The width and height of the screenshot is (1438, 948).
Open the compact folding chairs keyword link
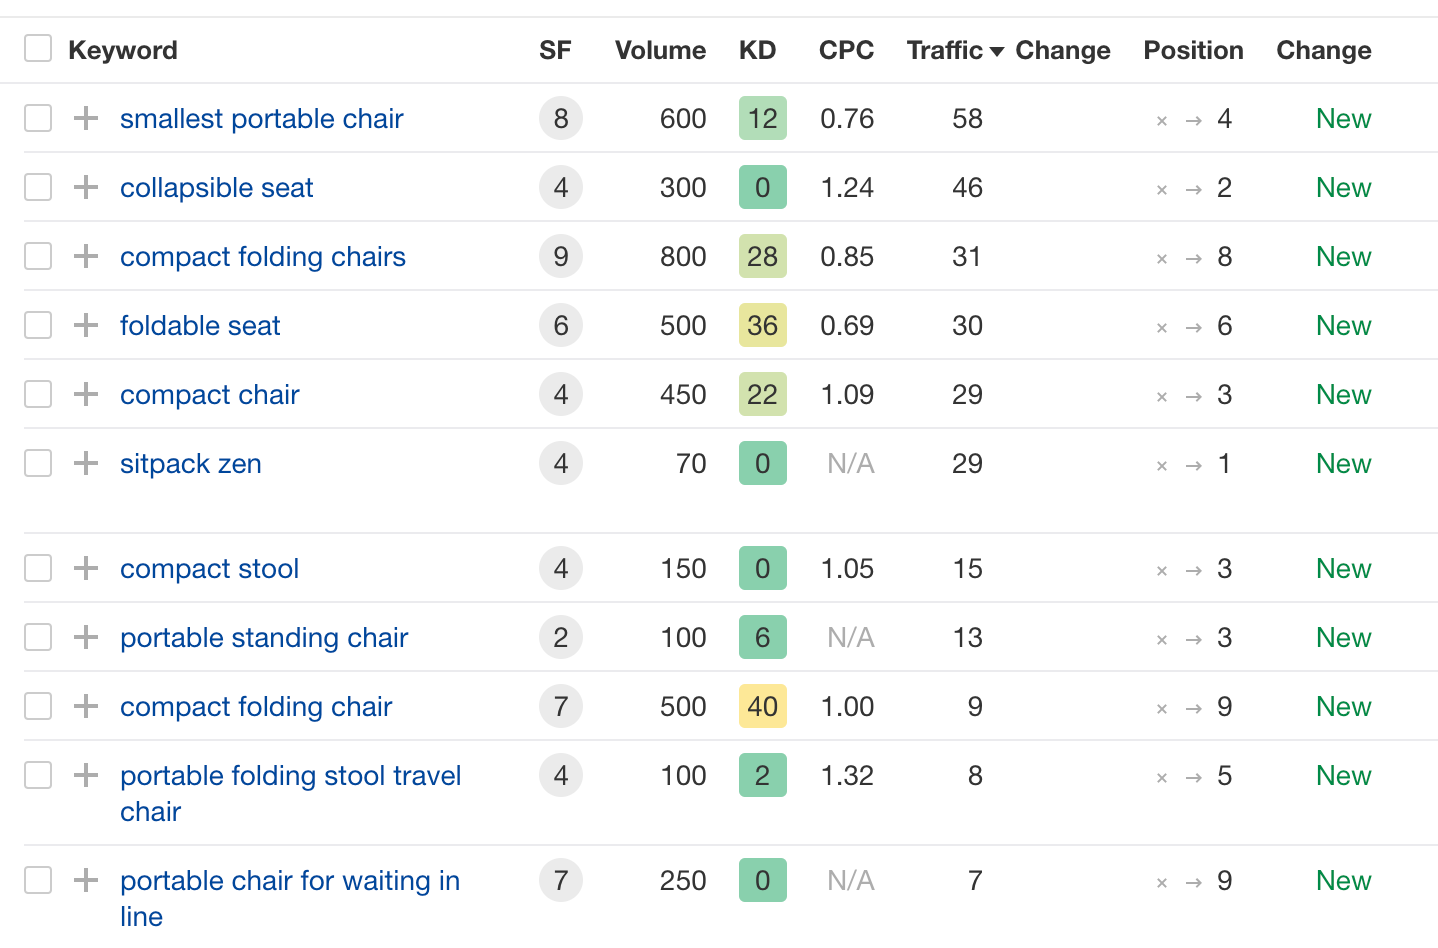point(262,257)
